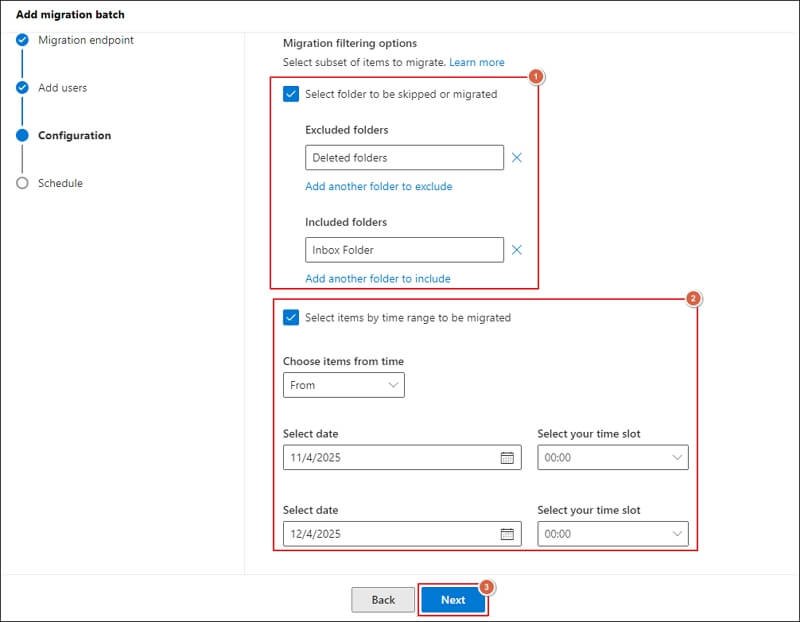Click the 11/4/2025 date input field

pyautogui.click(x=380, y=457)
